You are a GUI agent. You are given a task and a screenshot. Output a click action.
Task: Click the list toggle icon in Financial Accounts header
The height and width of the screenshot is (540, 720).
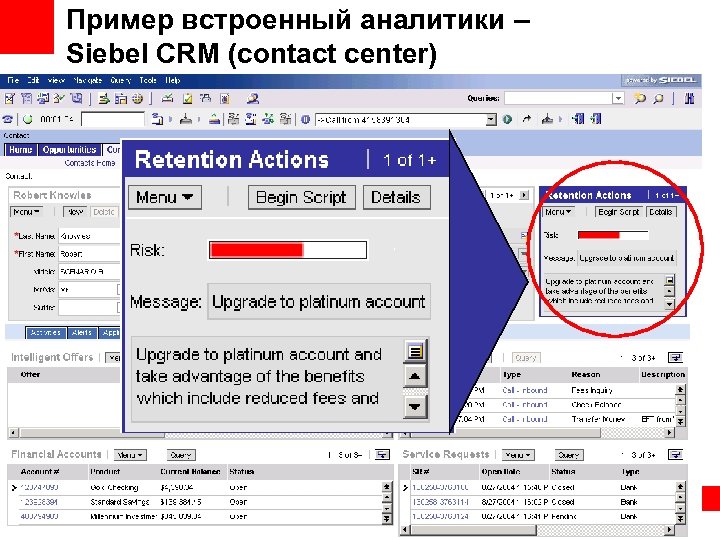[x=382, y=455]
